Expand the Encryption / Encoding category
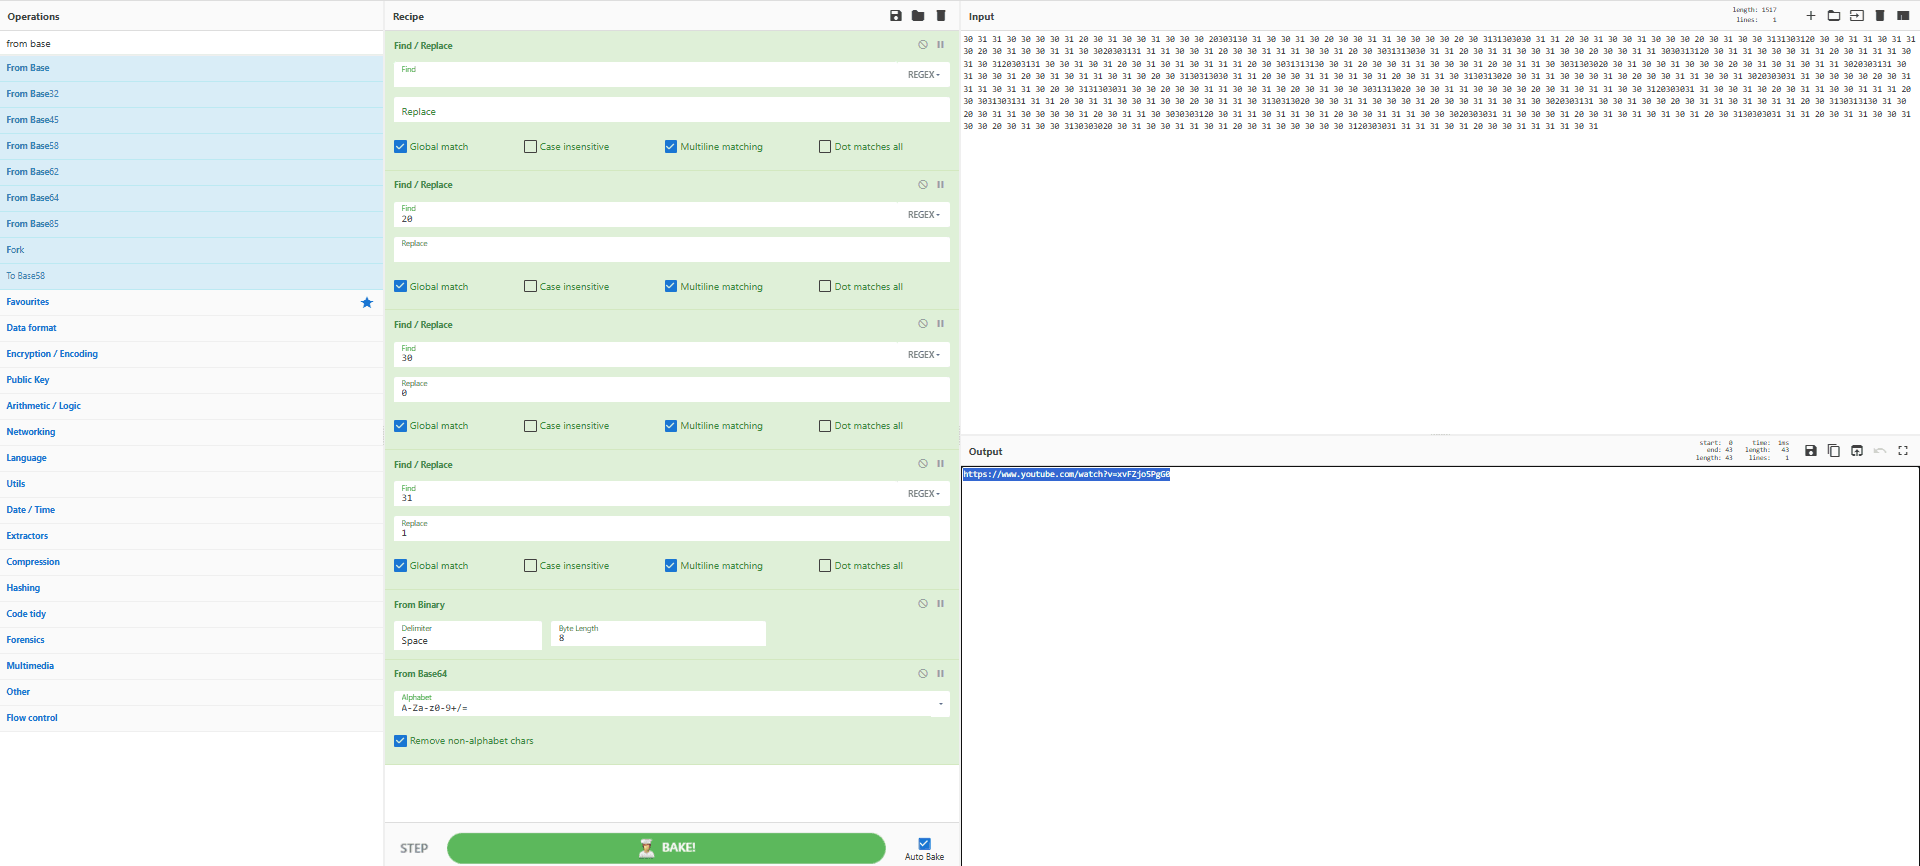Image resolution: width=1920 pixels, height=866 pixels. [52, 354]
